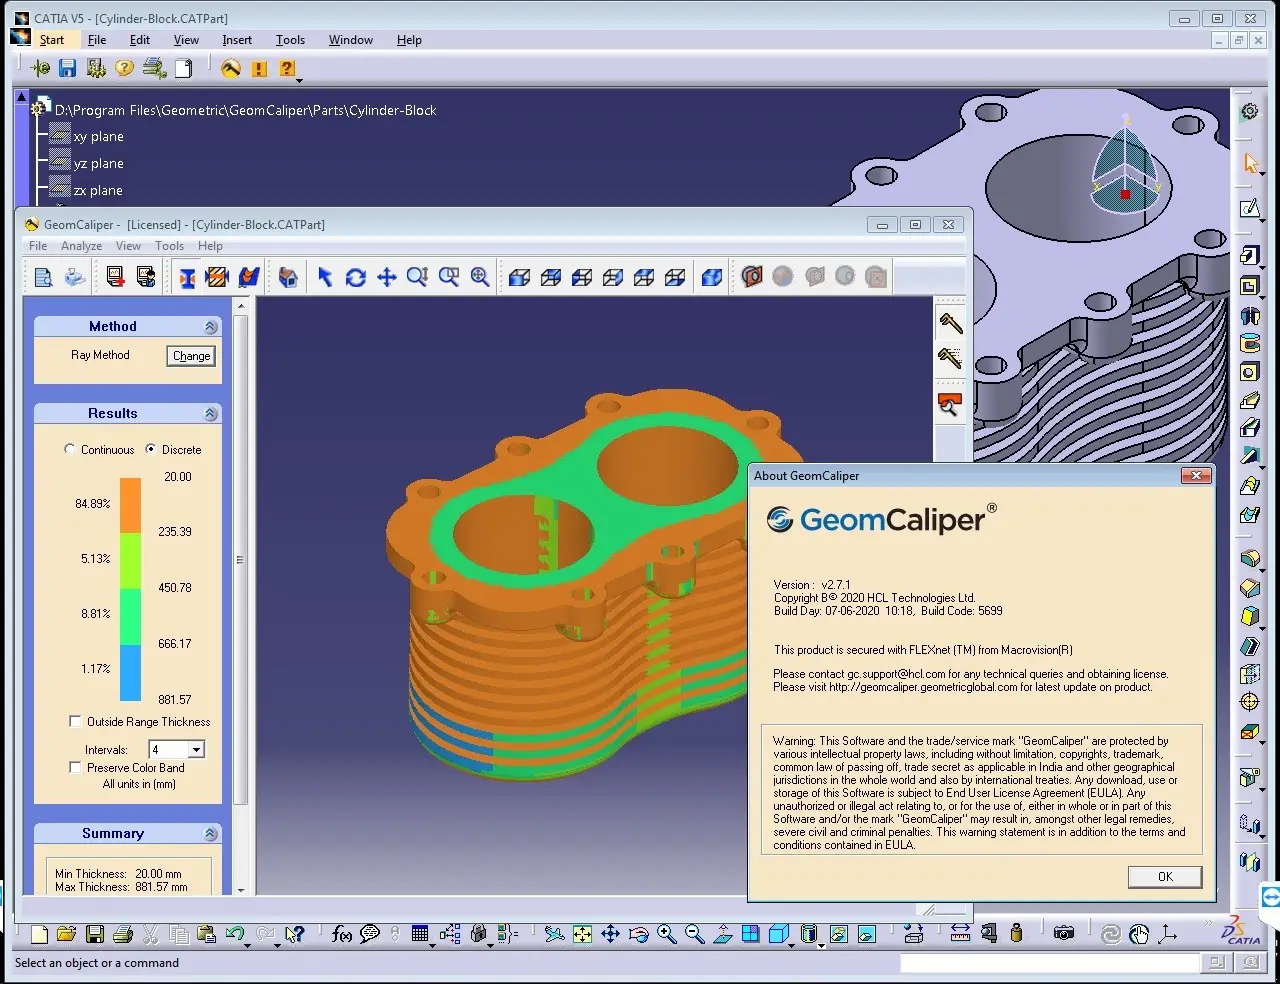The height and width of the screenshot is (984, 1280).
Task: Collapse the Results panel
Action: (x=210, y=414)
